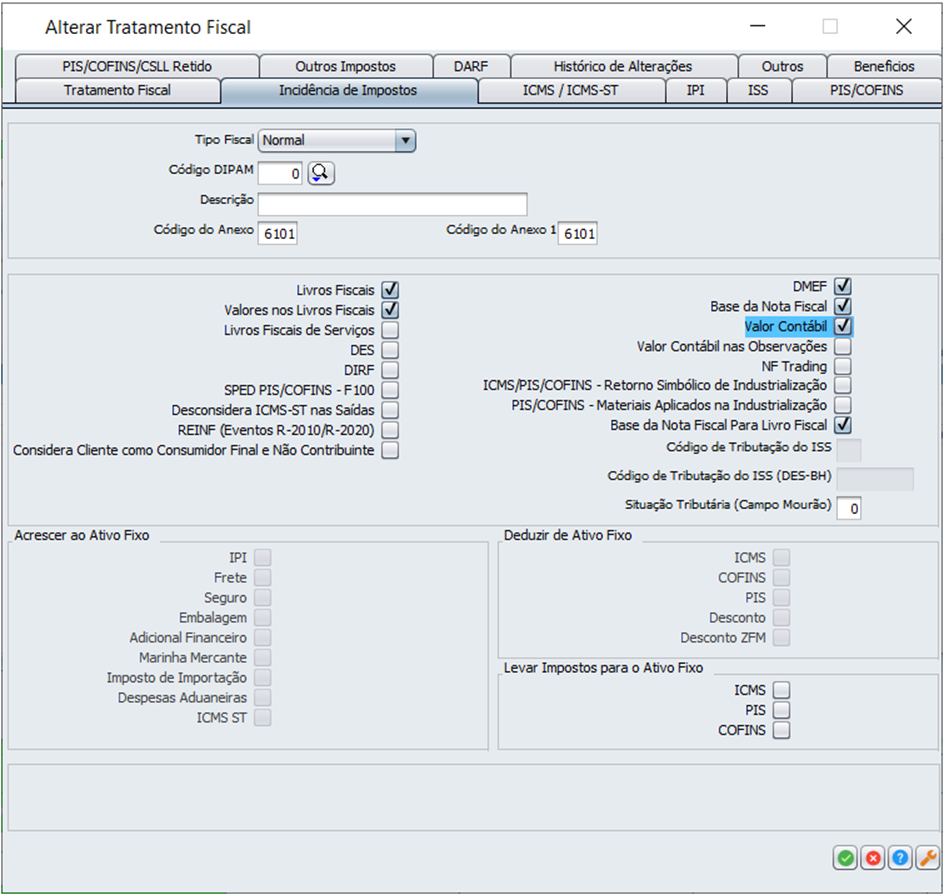Tick Materiais Aplicados na Industrialização checkbox
This screenshot has width=944, height=895.
point(843,405)
